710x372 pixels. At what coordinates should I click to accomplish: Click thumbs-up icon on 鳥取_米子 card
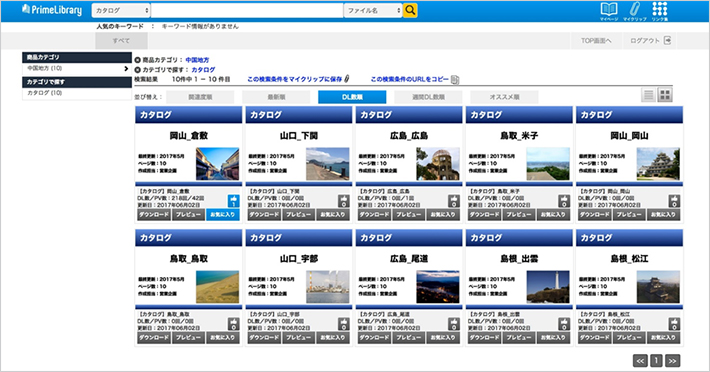click(x=564, y=201)
